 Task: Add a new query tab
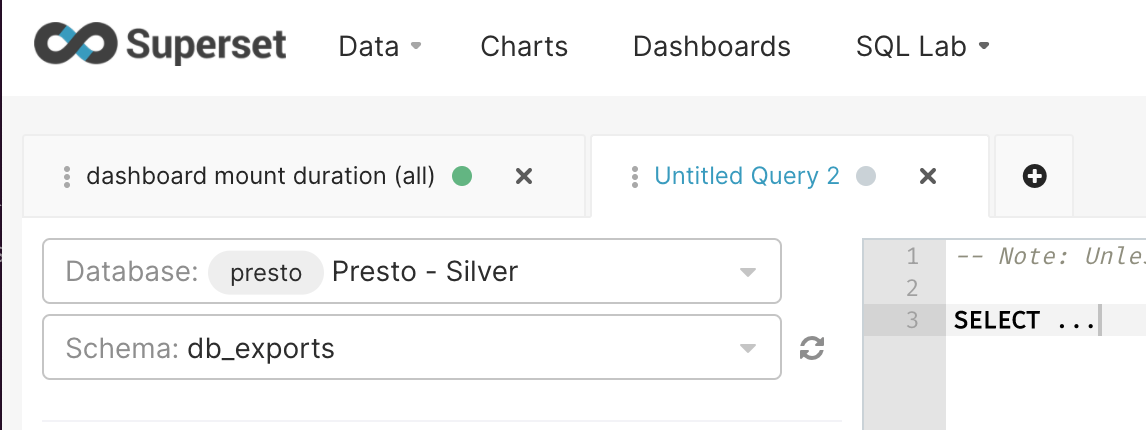pyautogui.click(x=1035, y=177)
